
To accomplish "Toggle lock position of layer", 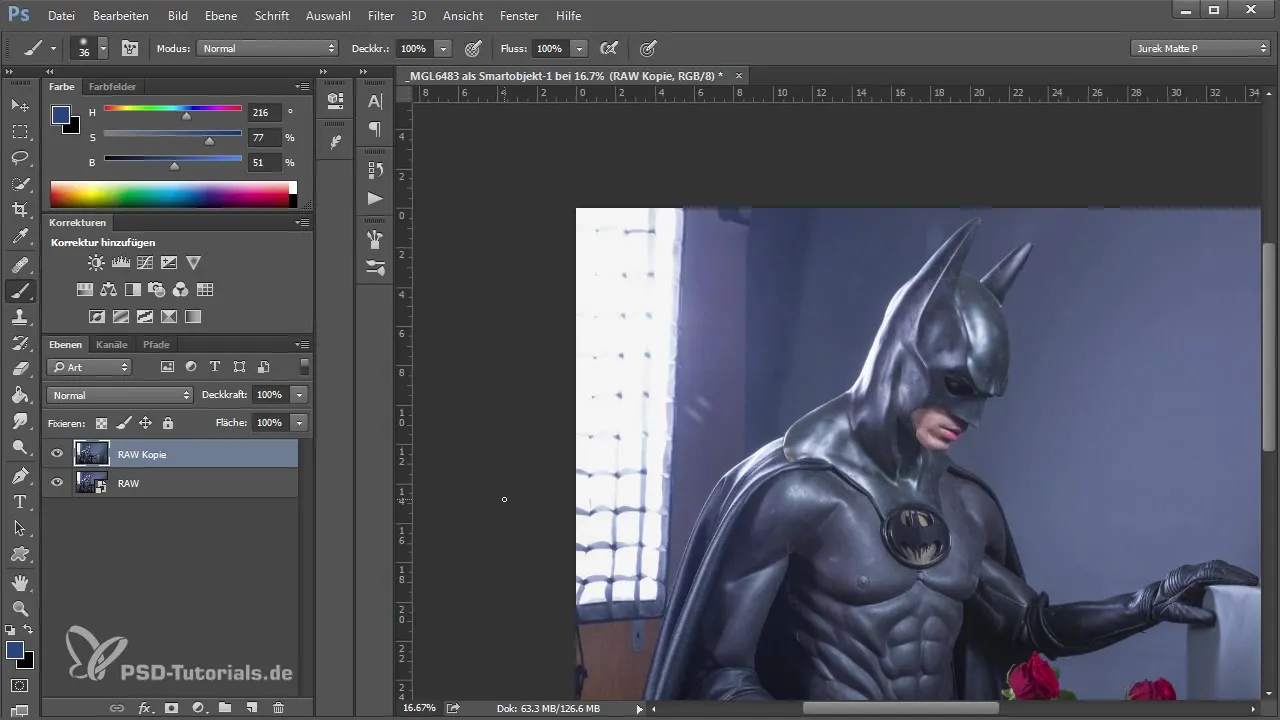I will (146, 423).
